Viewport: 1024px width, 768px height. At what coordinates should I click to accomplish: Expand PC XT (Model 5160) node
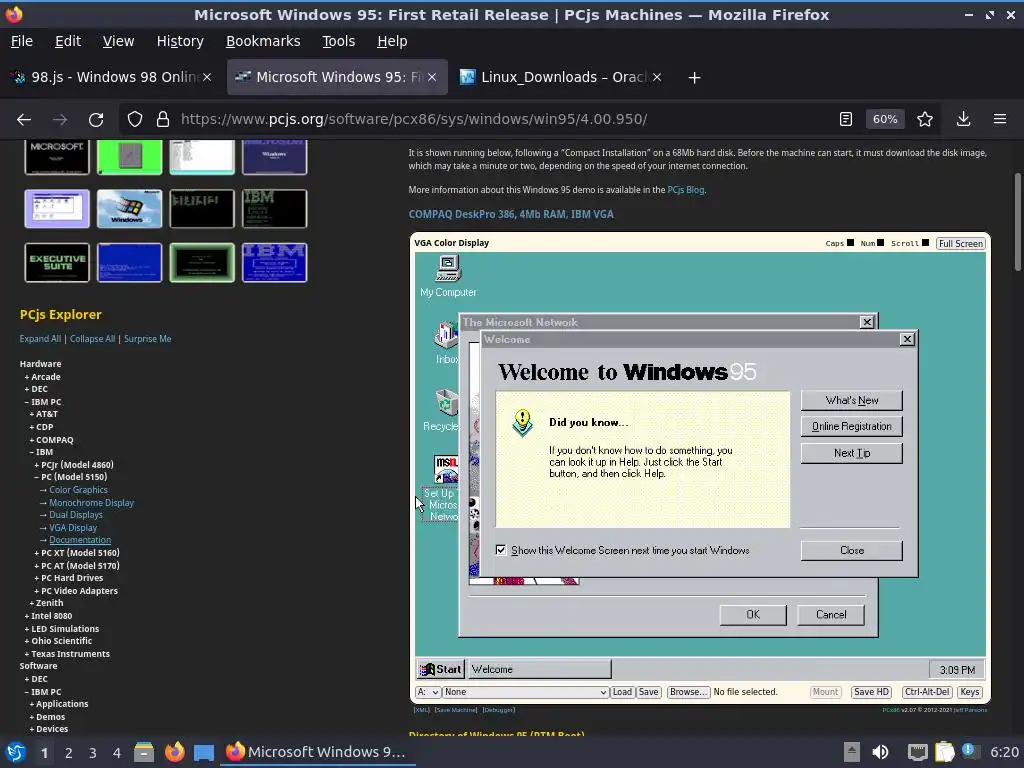point(77,552)
